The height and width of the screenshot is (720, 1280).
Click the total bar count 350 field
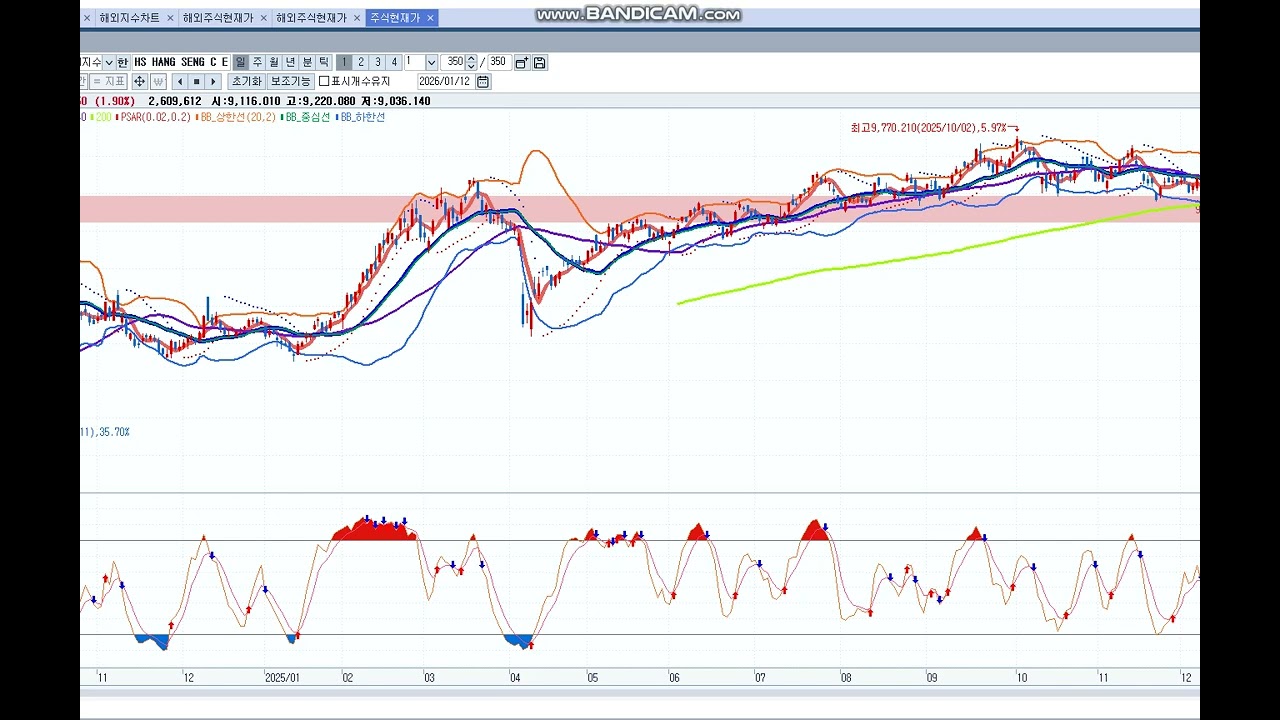[499, 62]
